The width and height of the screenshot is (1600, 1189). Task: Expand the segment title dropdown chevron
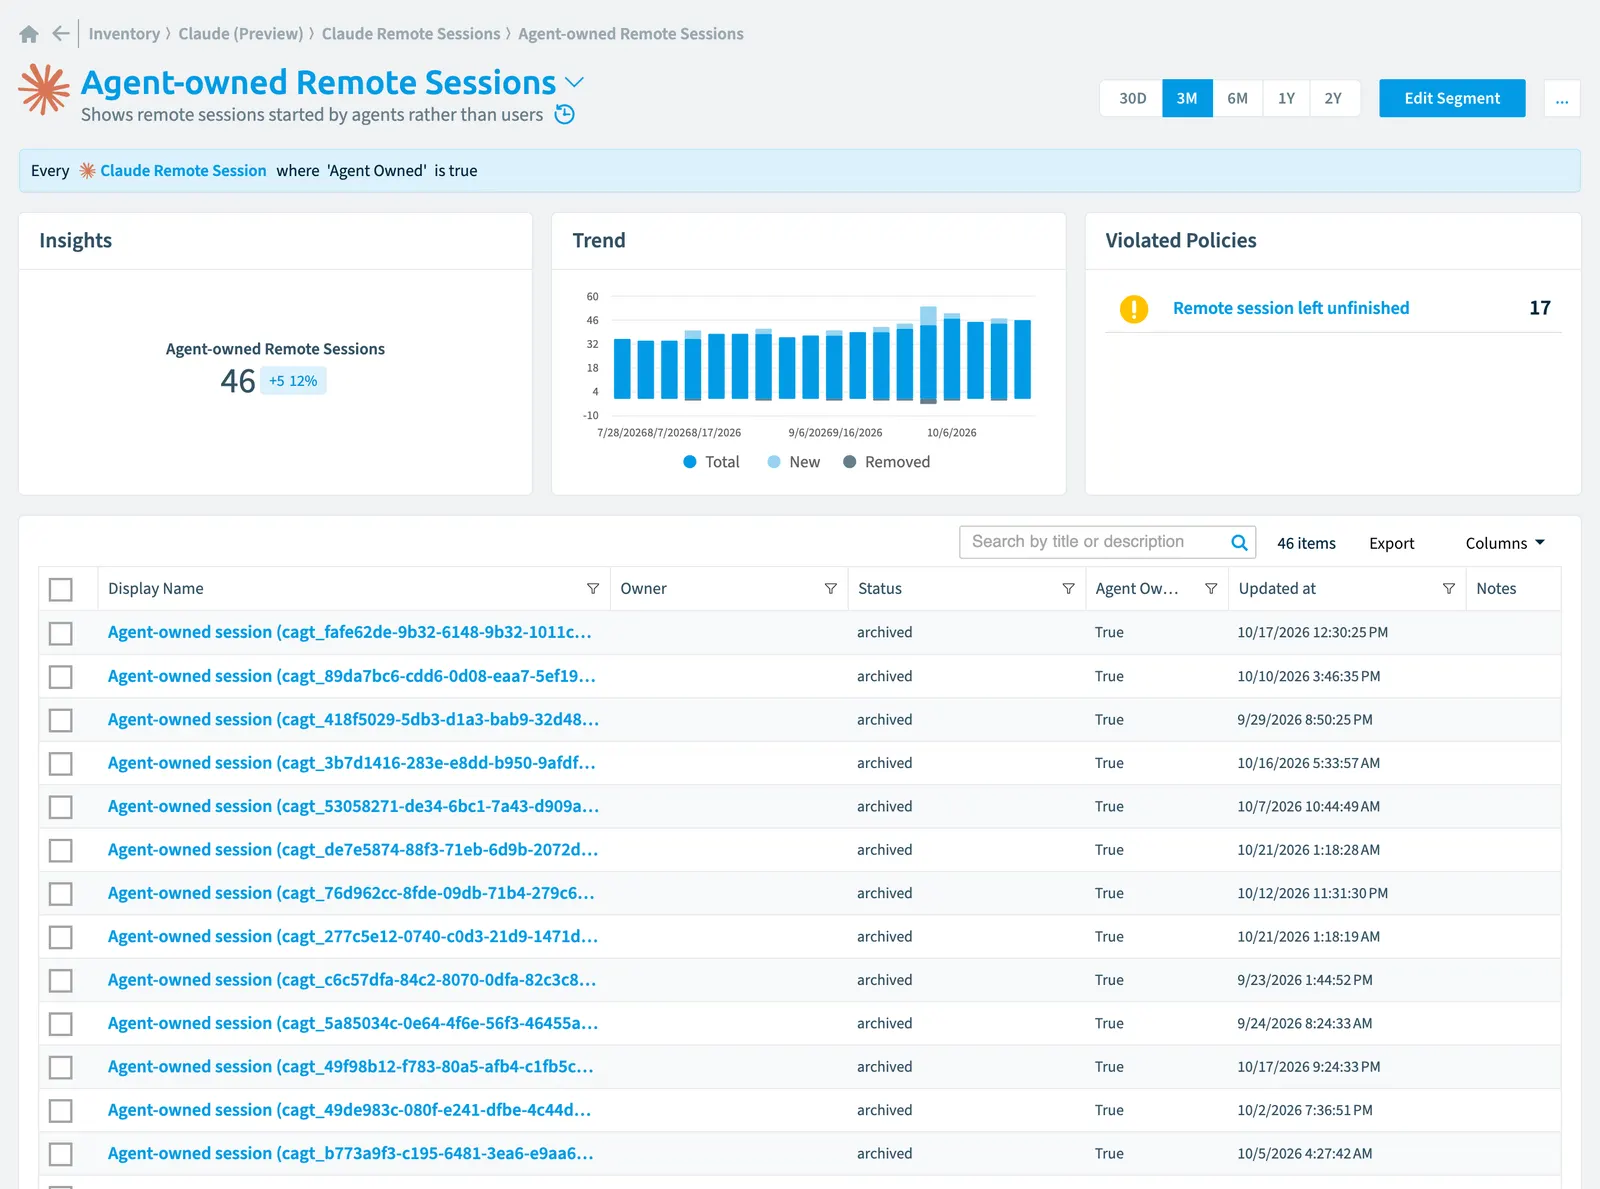tap(574, 82)
